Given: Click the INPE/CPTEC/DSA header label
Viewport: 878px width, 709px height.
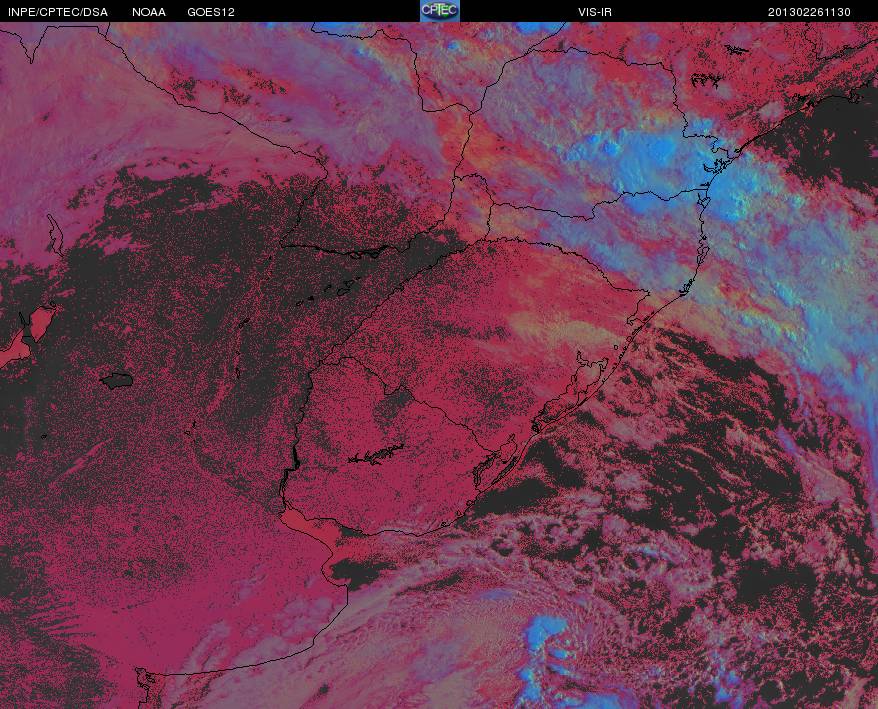Looking at the screenshot, I should [58, 12].
